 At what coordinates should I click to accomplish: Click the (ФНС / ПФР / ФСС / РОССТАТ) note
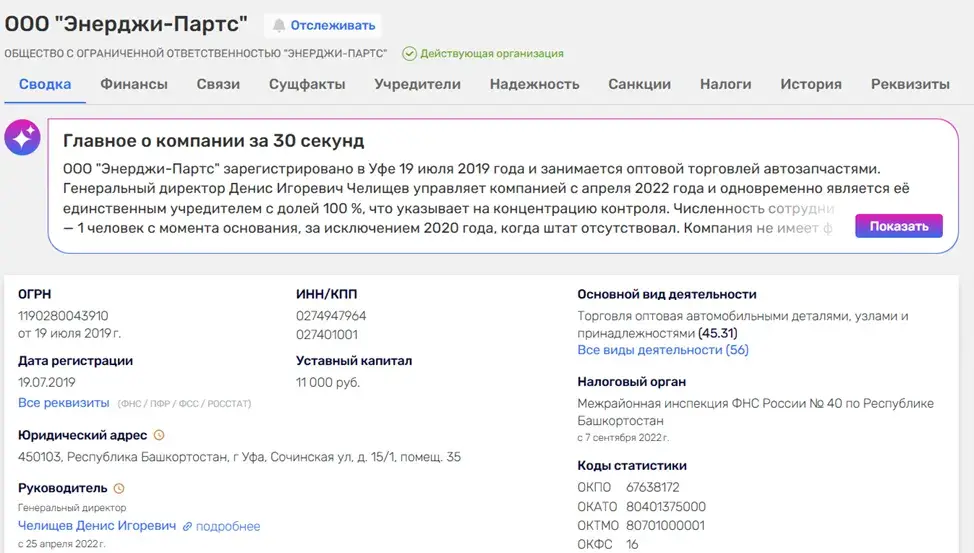click(184, 403)
